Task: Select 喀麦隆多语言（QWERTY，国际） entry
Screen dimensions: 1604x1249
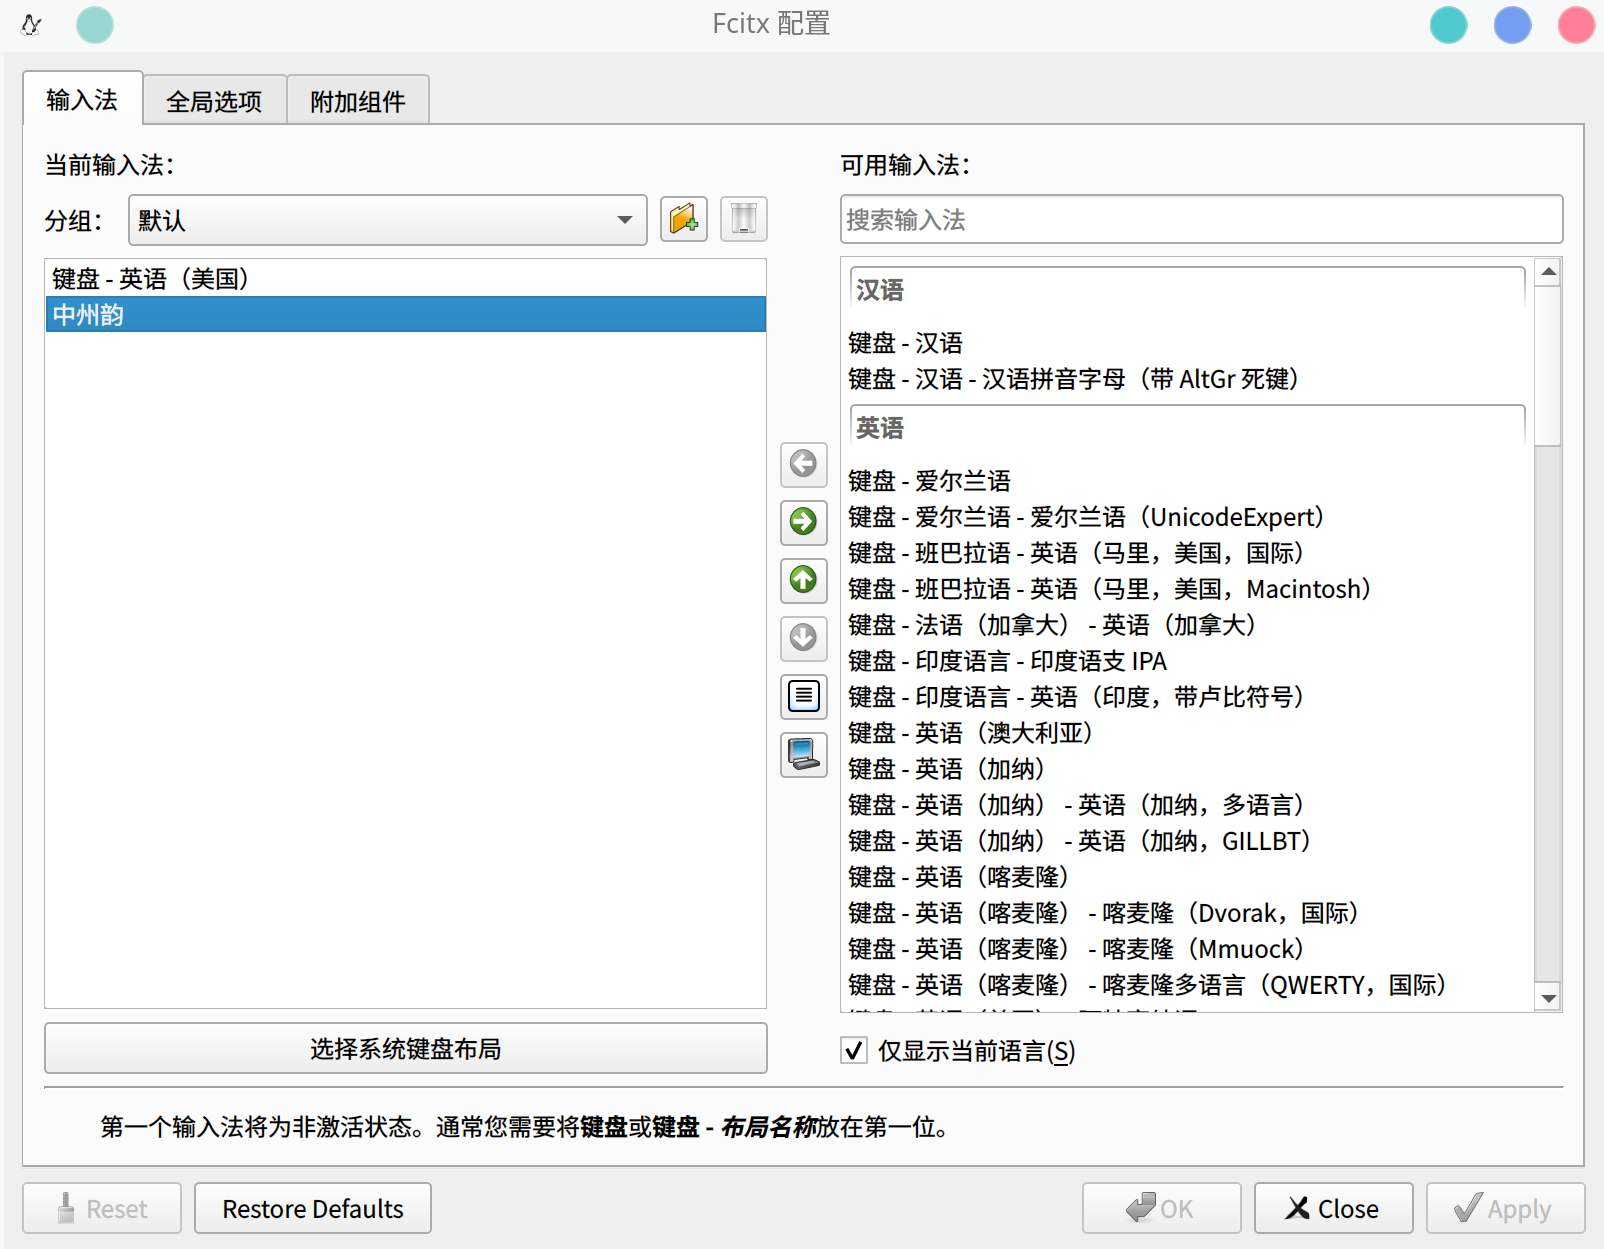Action: (1187, 985)
